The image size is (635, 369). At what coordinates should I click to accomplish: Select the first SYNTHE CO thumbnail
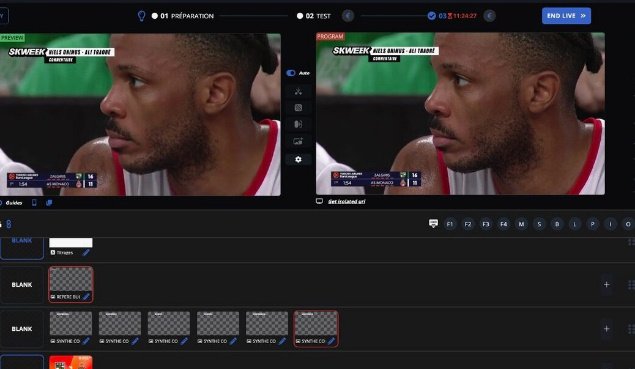pos(71,324)
